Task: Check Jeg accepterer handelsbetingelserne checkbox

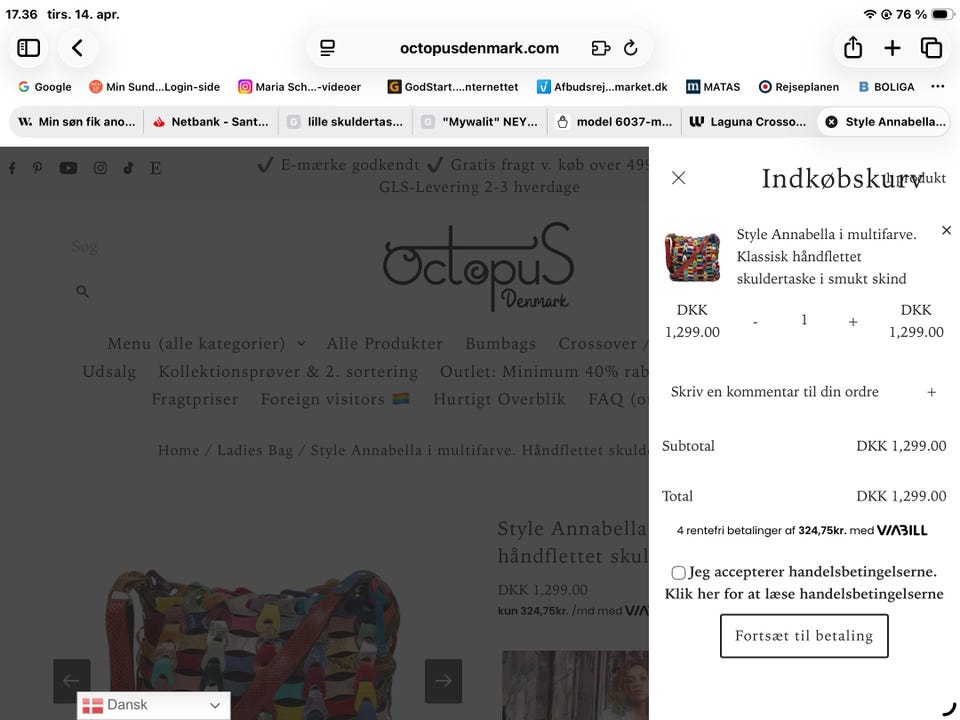Action: [x=678, y=572]
